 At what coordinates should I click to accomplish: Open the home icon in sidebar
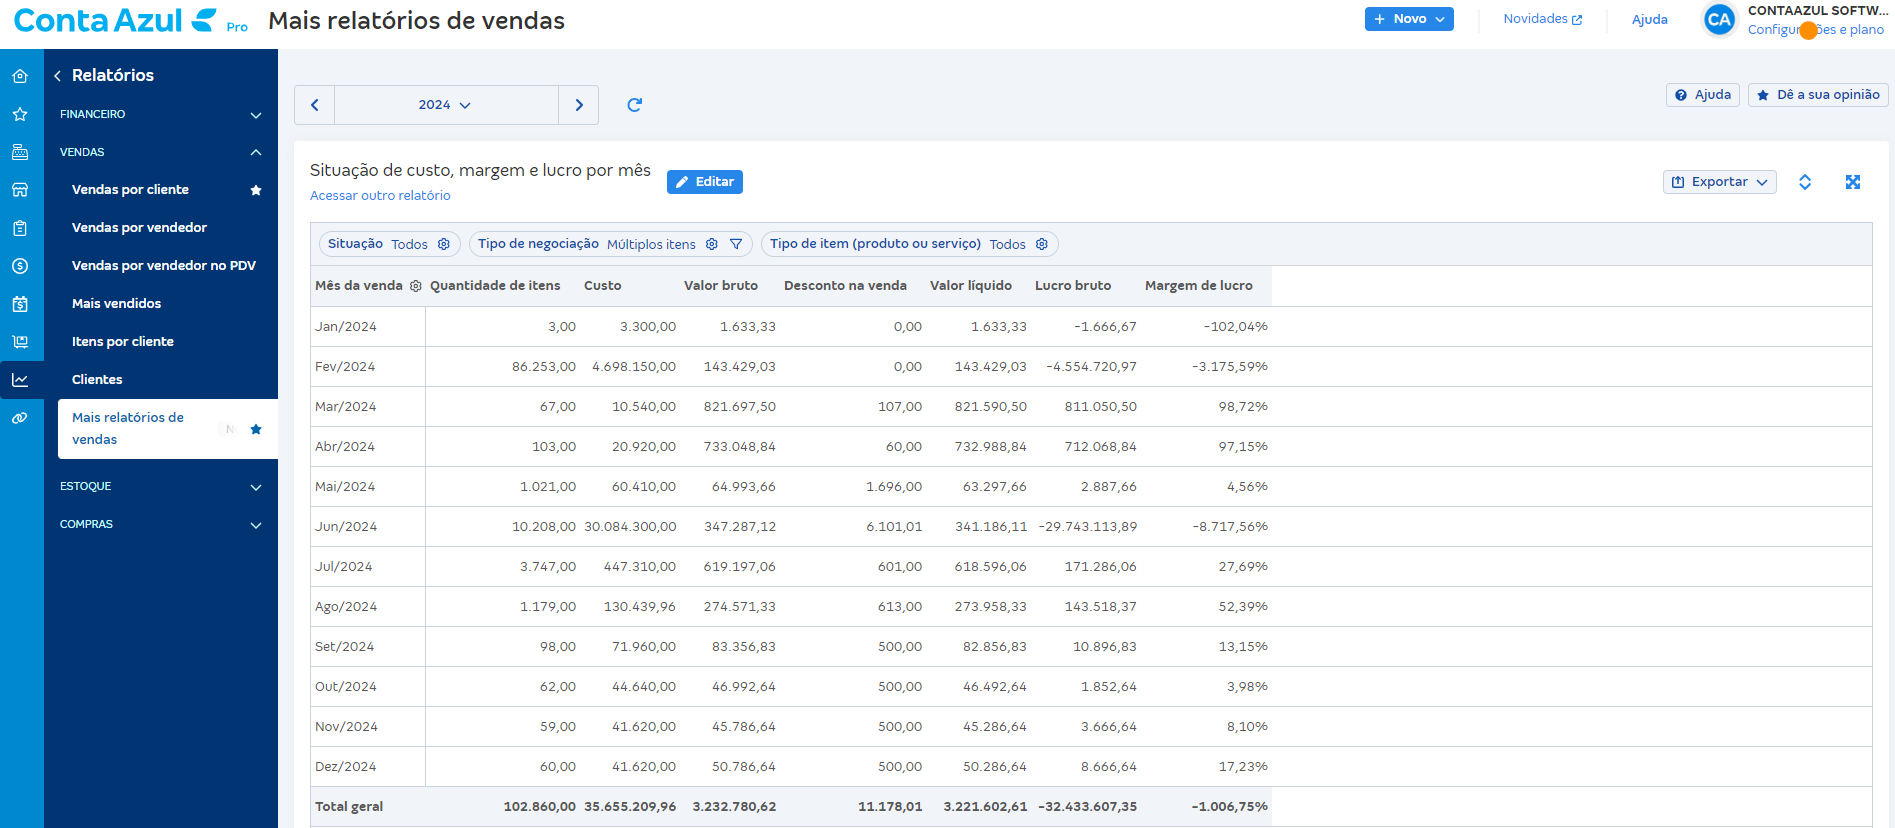click(20, 76)
